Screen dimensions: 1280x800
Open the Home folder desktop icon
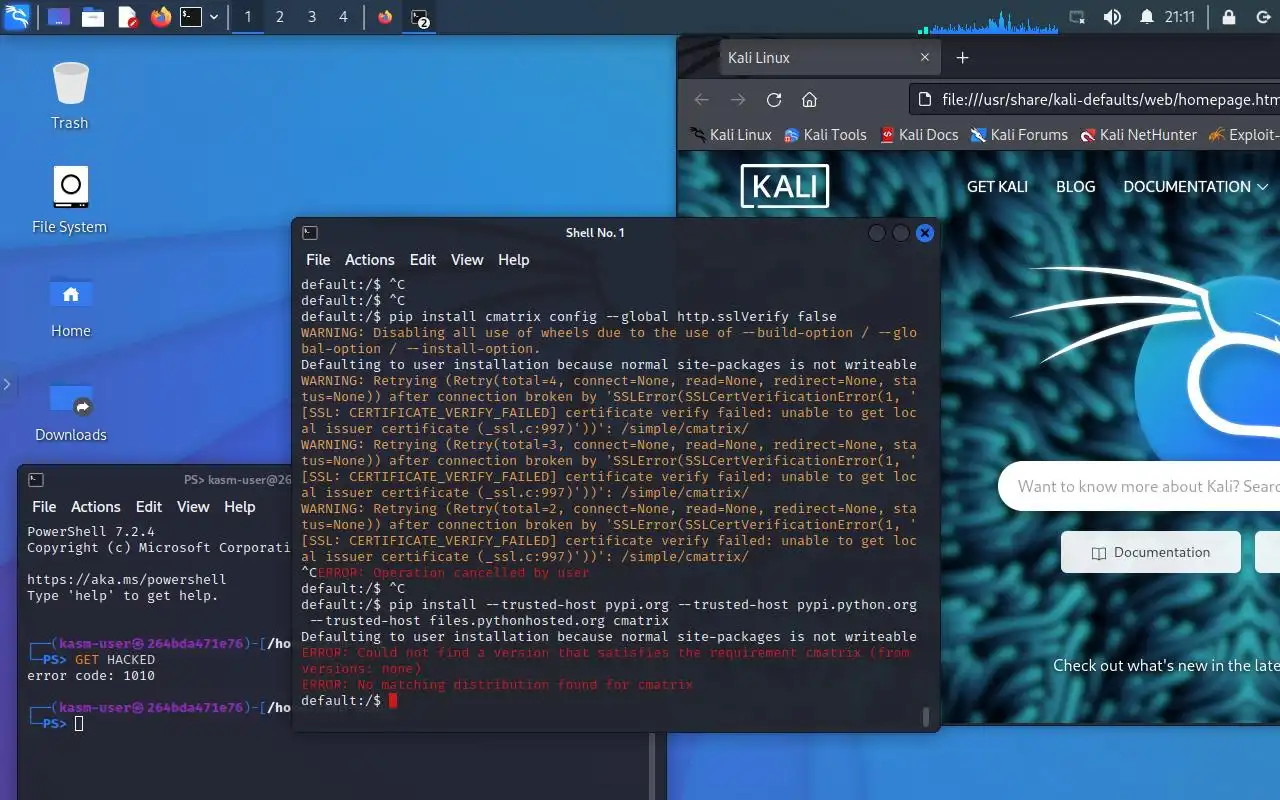point(70,305)
